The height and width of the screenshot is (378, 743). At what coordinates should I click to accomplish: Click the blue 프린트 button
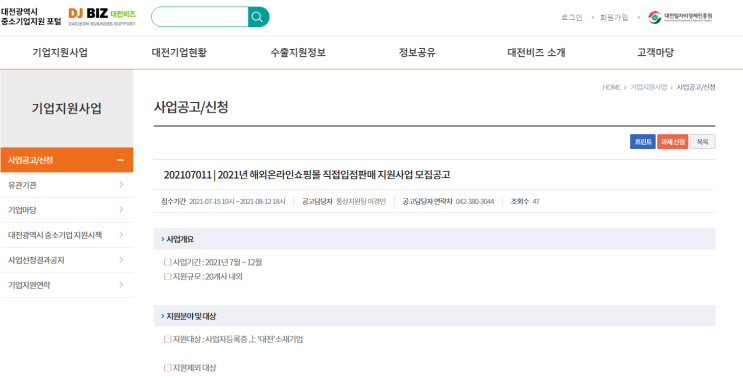[643, 142]
